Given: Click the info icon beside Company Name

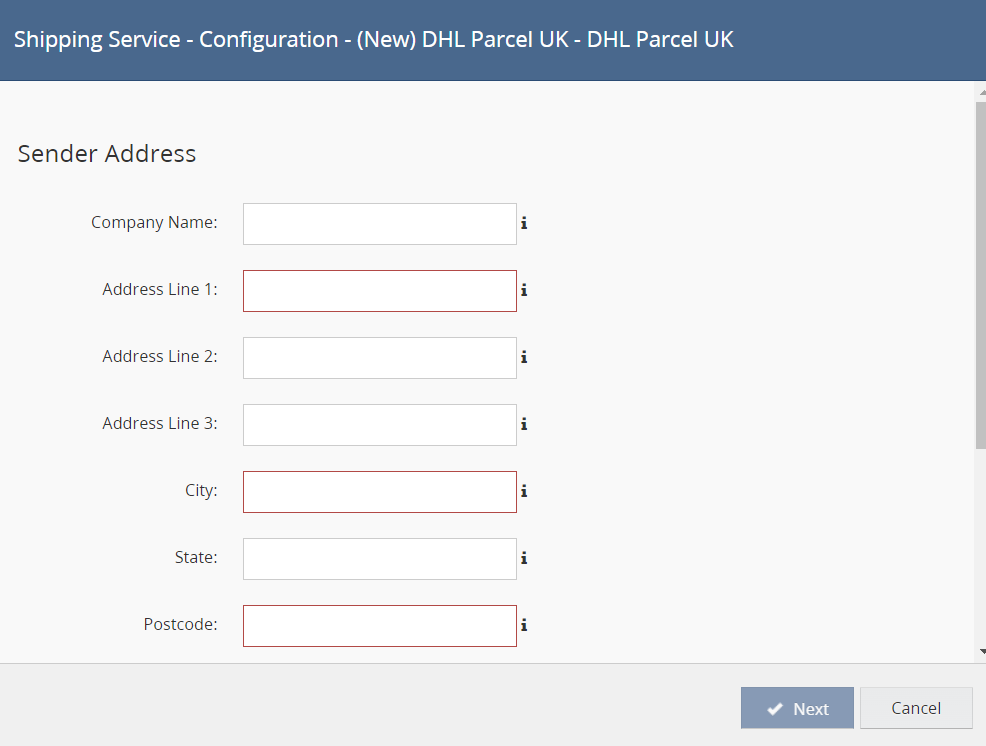Looking at the screenshot, I should click(x=524, y=223).
